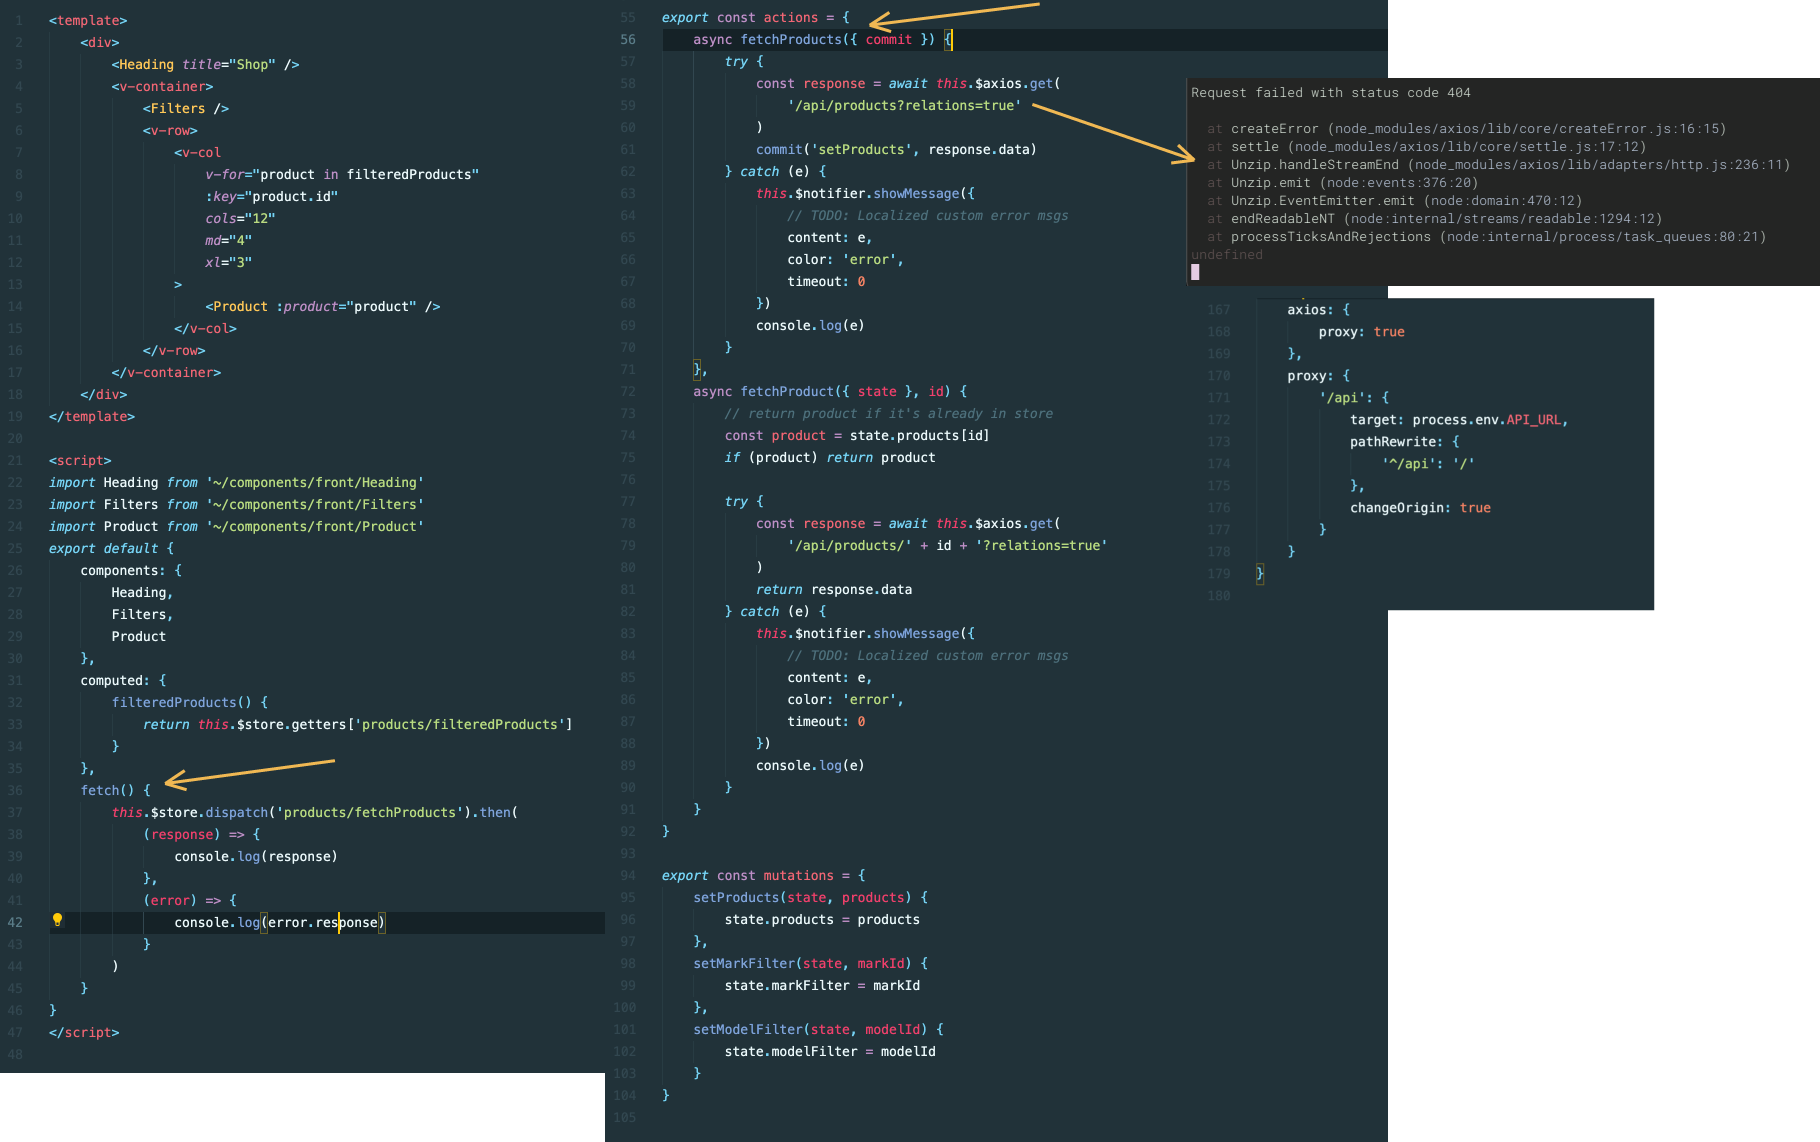This screenshot has height=1142, width=1820.
Task: Click 'changeOrigin: true' config line
Action: pos(1420,508)
